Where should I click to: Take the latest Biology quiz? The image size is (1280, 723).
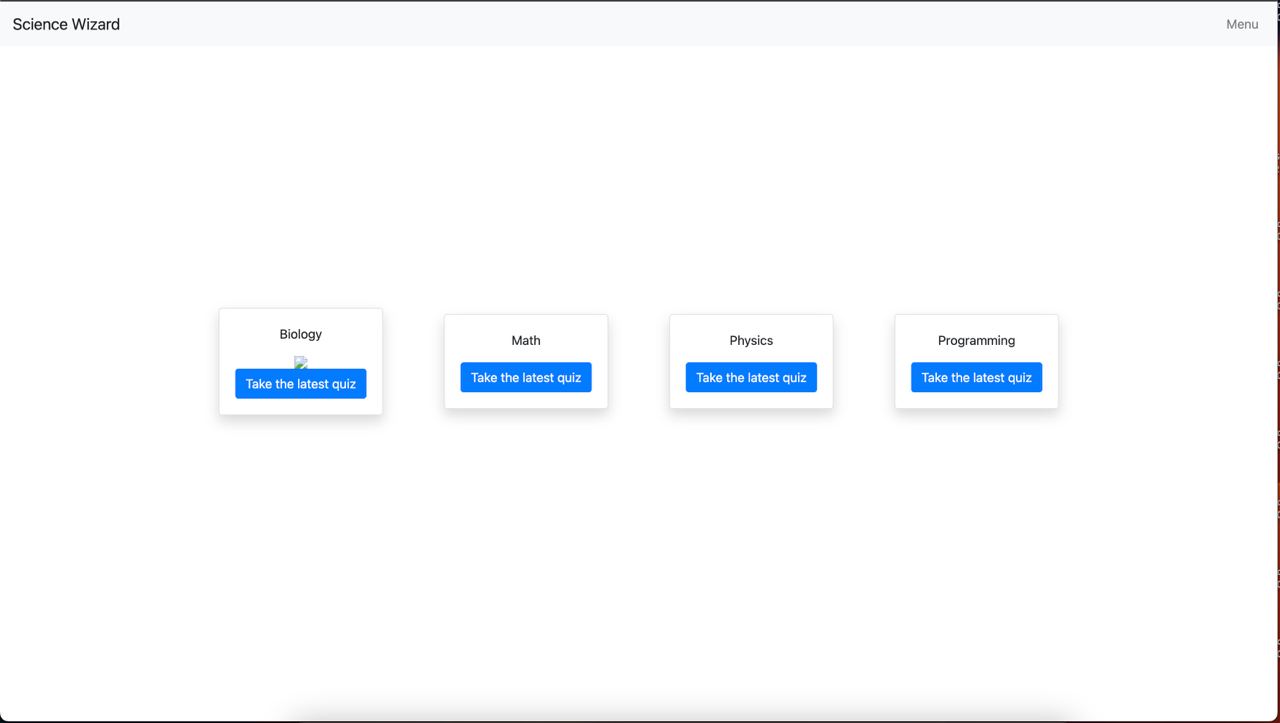301,384
